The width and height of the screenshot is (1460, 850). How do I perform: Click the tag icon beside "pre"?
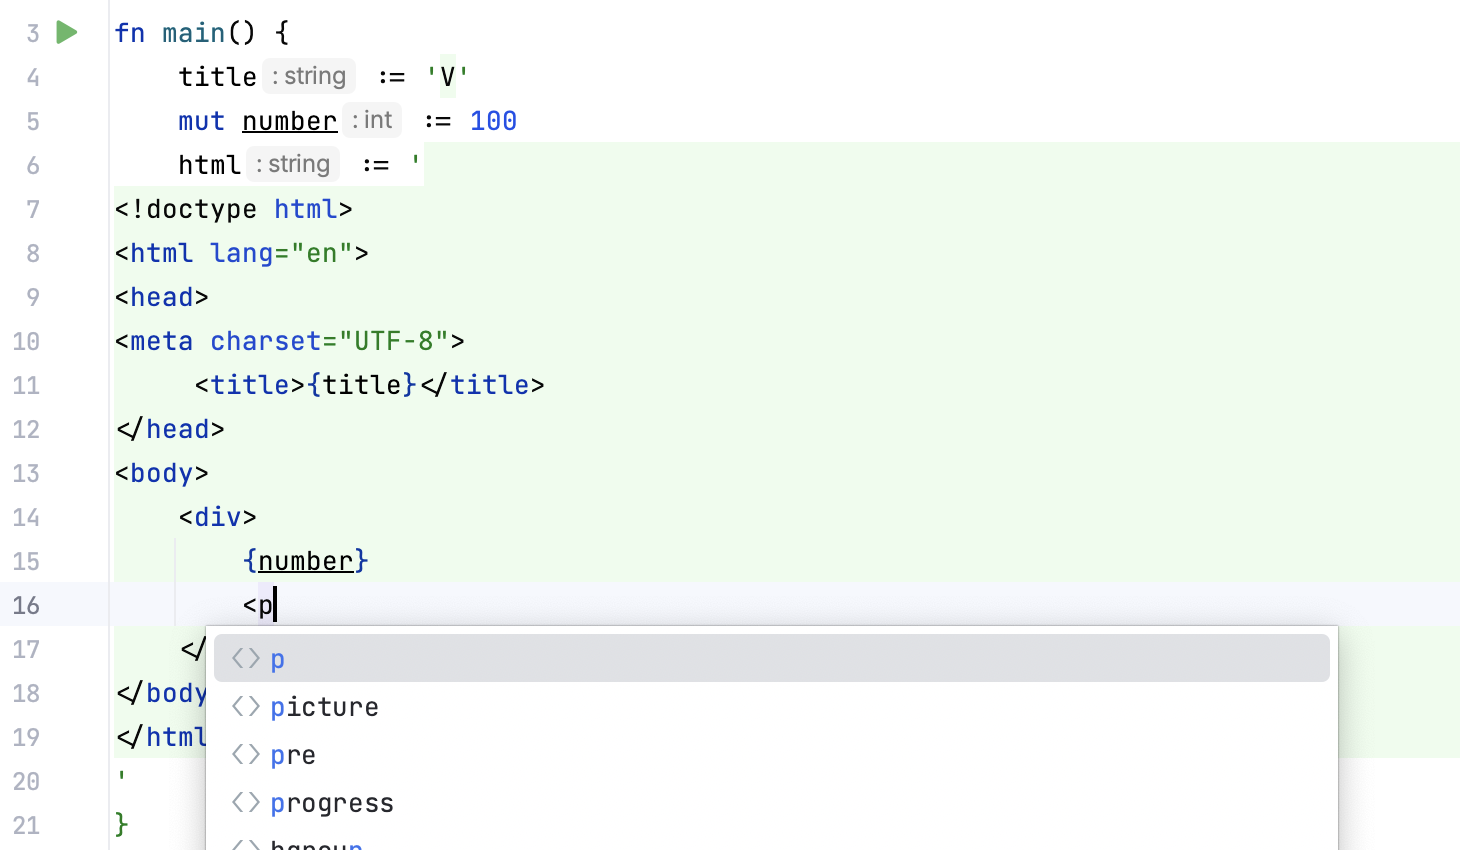point(245,754)
